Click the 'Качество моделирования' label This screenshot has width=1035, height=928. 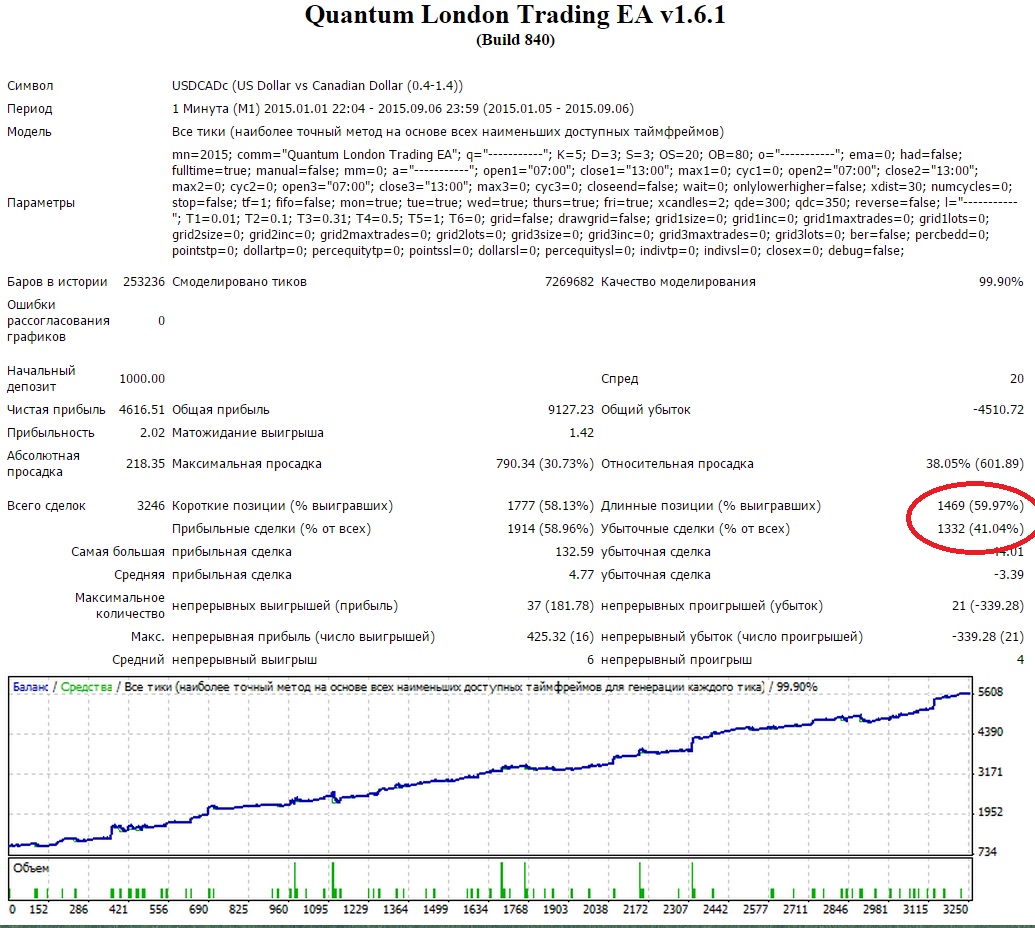pos(679,282)
